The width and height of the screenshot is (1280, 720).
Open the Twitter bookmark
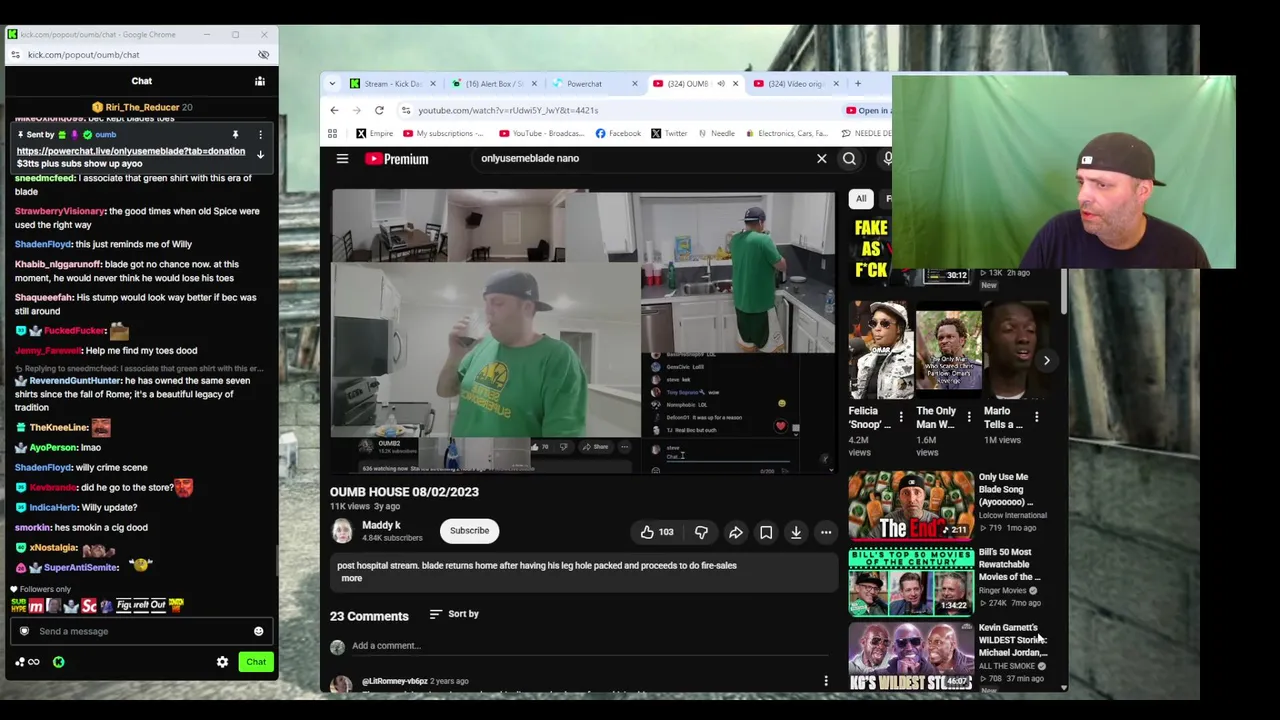(669, 133)
